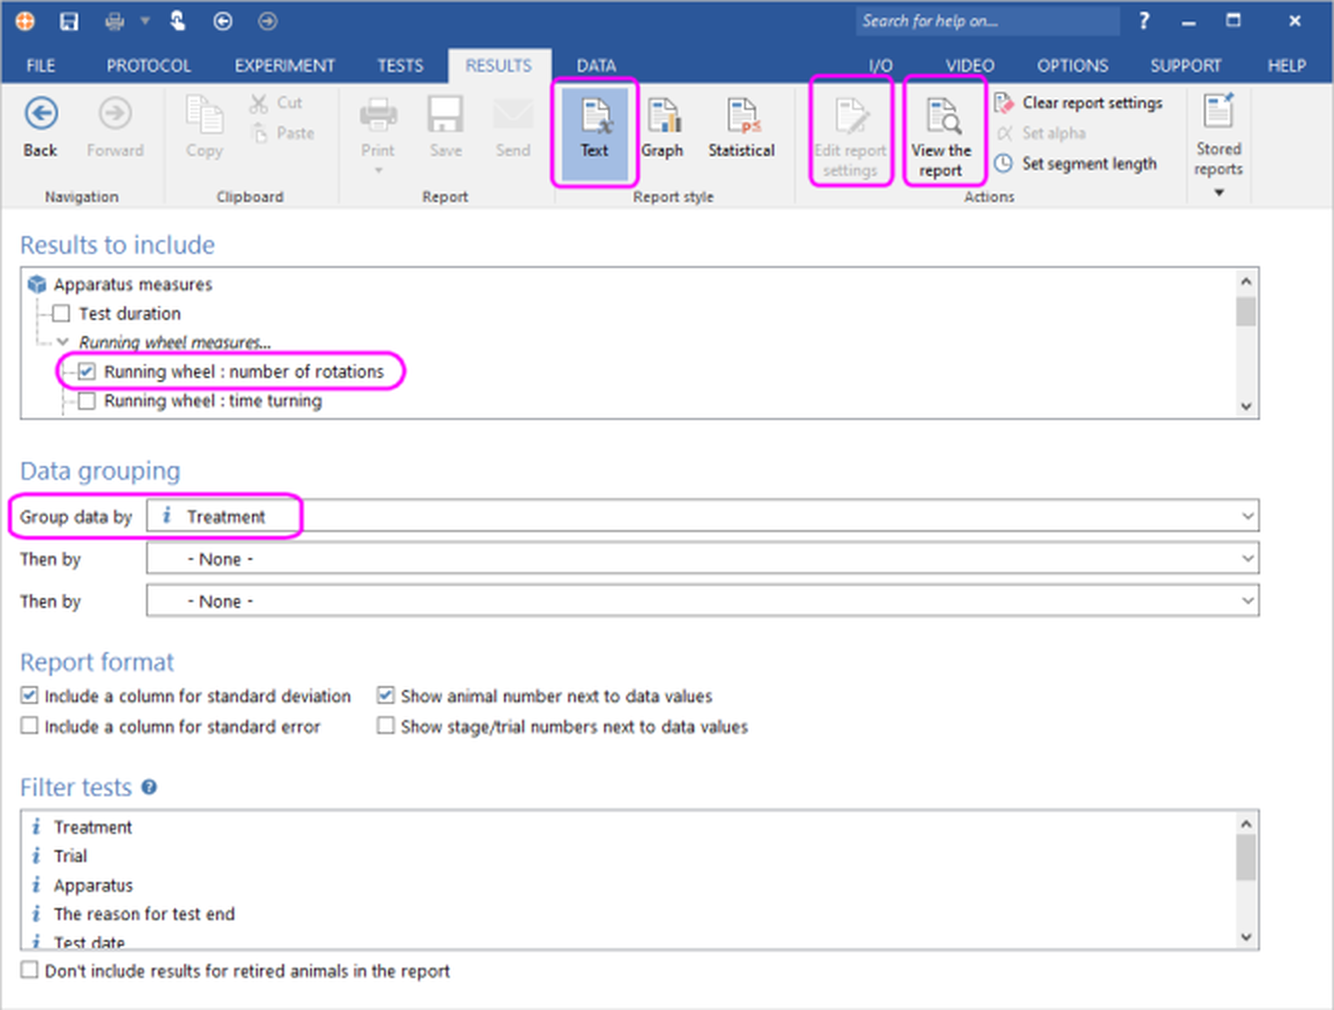Image resolution: width=1334 pixels, height=1010 pixels.
Task: Open the second Then by dropdown
Action: click(x=702, y=600)
